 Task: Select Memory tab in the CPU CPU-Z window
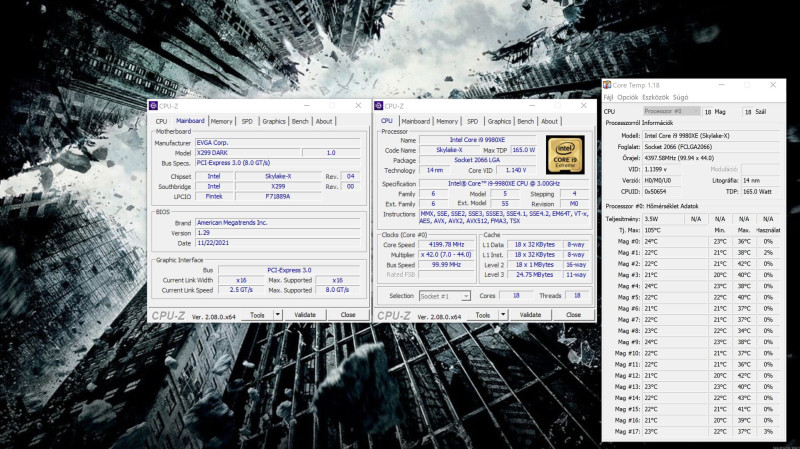447,121
